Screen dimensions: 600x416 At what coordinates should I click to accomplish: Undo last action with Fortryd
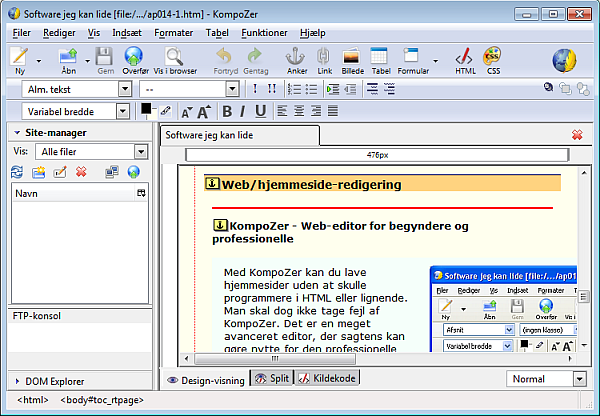[x=225, y=60]
